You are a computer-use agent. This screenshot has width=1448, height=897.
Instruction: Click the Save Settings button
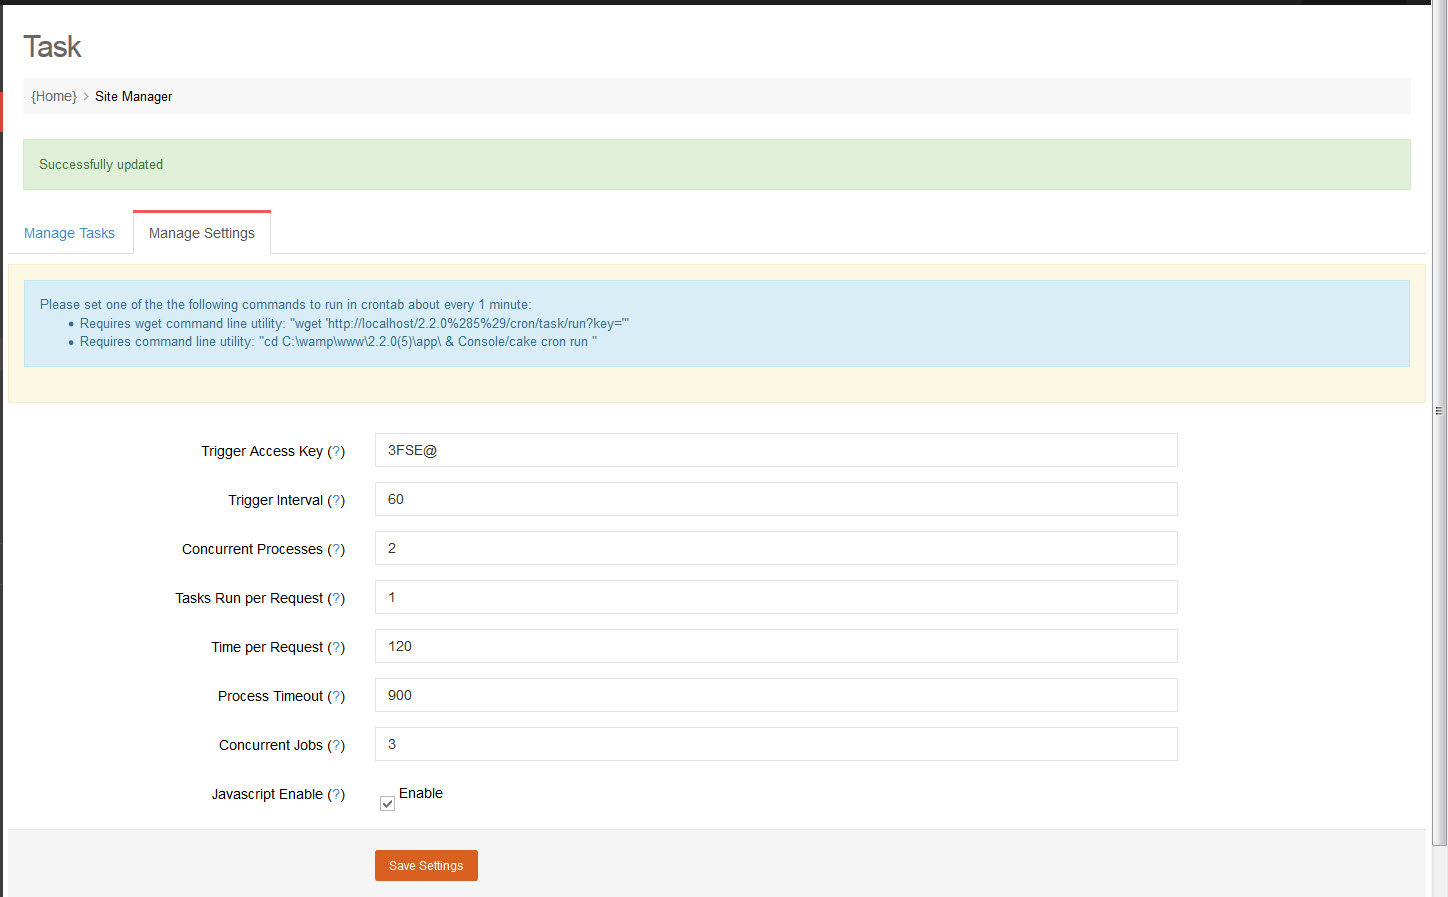click(x=426, y=865)
